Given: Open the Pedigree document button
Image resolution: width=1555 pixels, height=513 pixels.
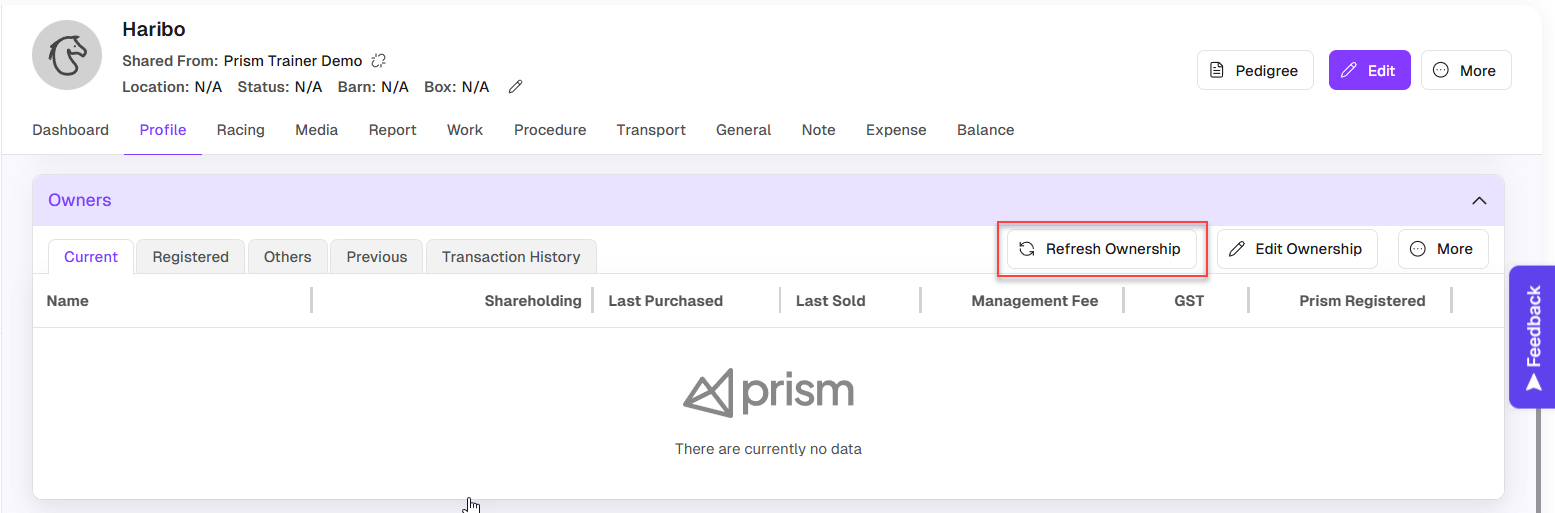Looking at the screenshot, I should coord(1254,70).
